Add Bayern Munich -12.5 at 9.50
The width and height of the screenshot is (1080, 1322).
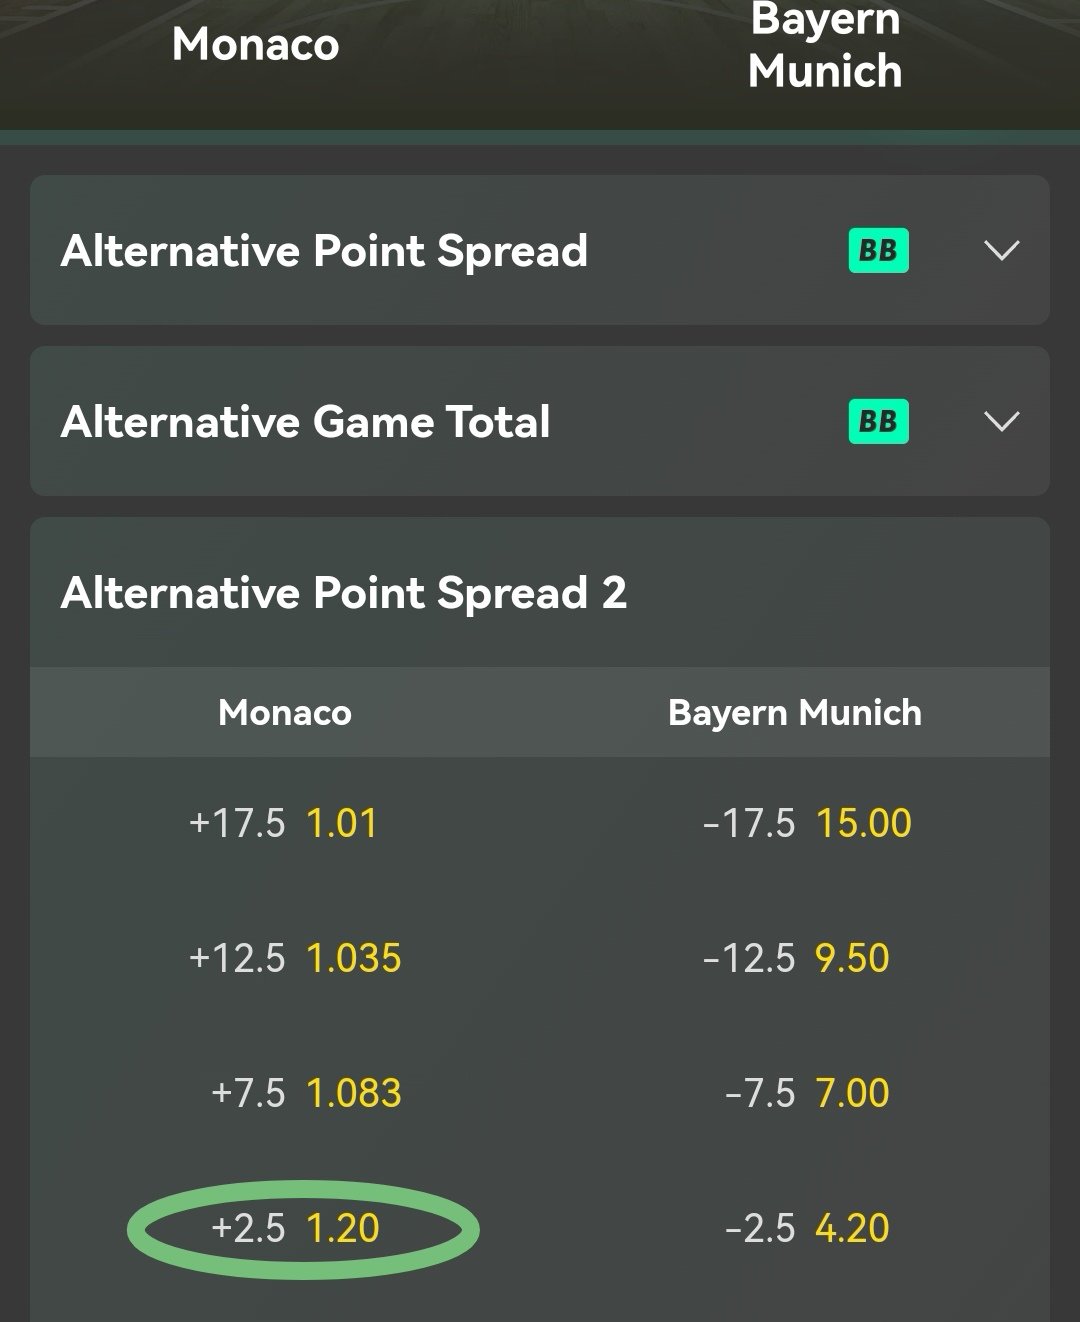(796, 958)
